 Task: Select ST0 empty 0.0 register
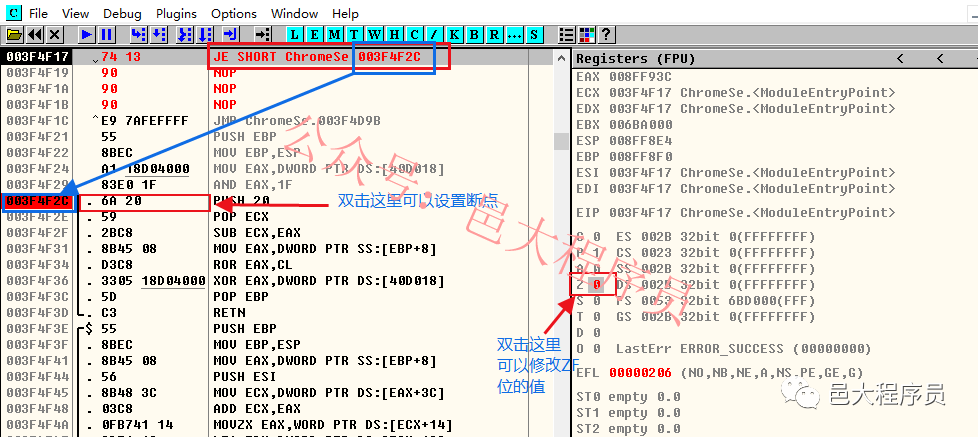[x=629, y=396]
